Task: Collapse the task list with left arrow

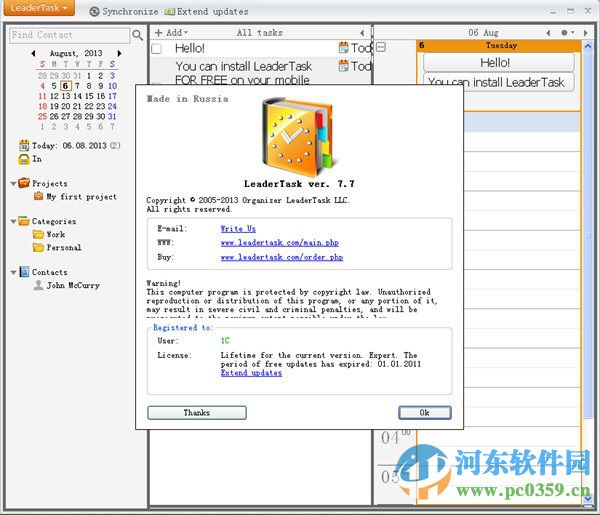Action: click(x=362, y=33)
